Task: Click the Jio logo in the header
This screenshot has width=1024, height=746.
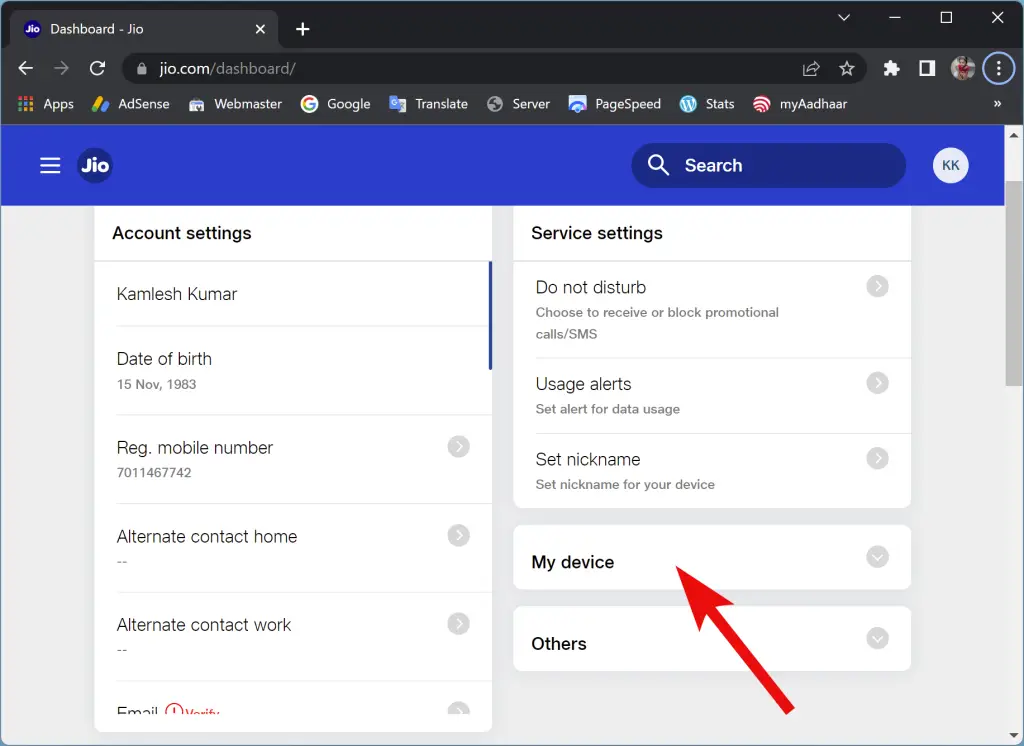Action: (x=95, y=165)
